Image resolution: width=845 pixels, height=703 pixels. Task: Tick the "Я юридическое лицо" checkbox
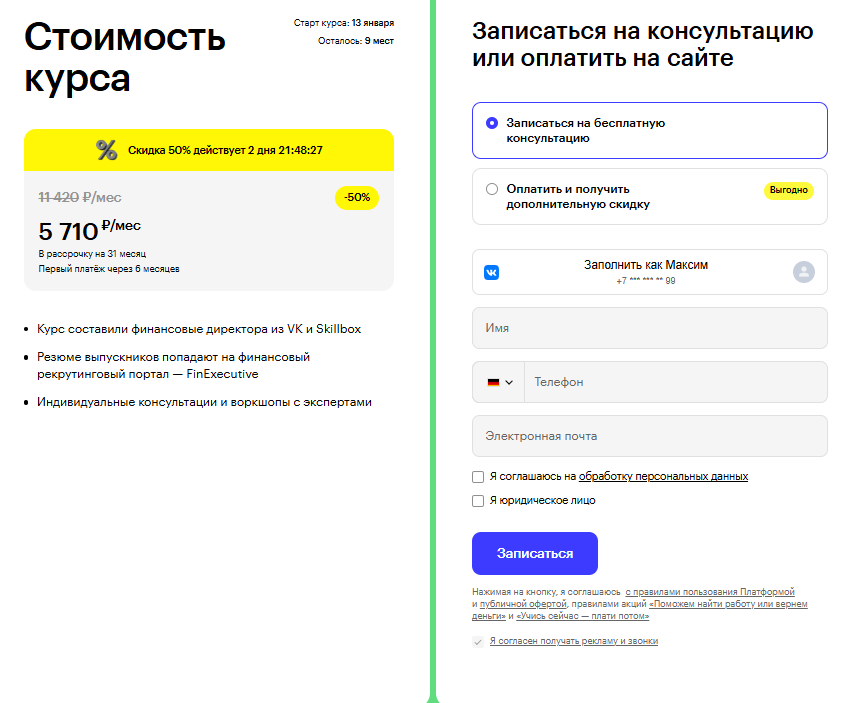(x=478, y=501)
